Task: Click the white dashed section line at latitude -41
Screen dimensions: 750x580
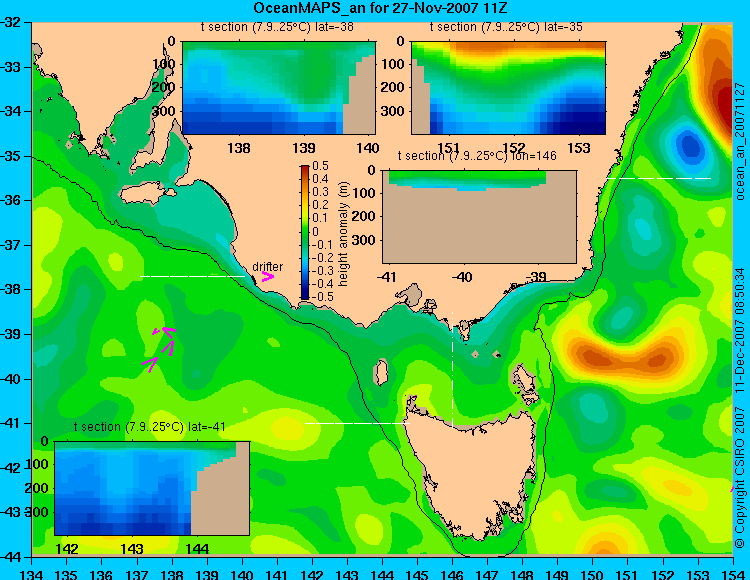Action: point(357,423)
